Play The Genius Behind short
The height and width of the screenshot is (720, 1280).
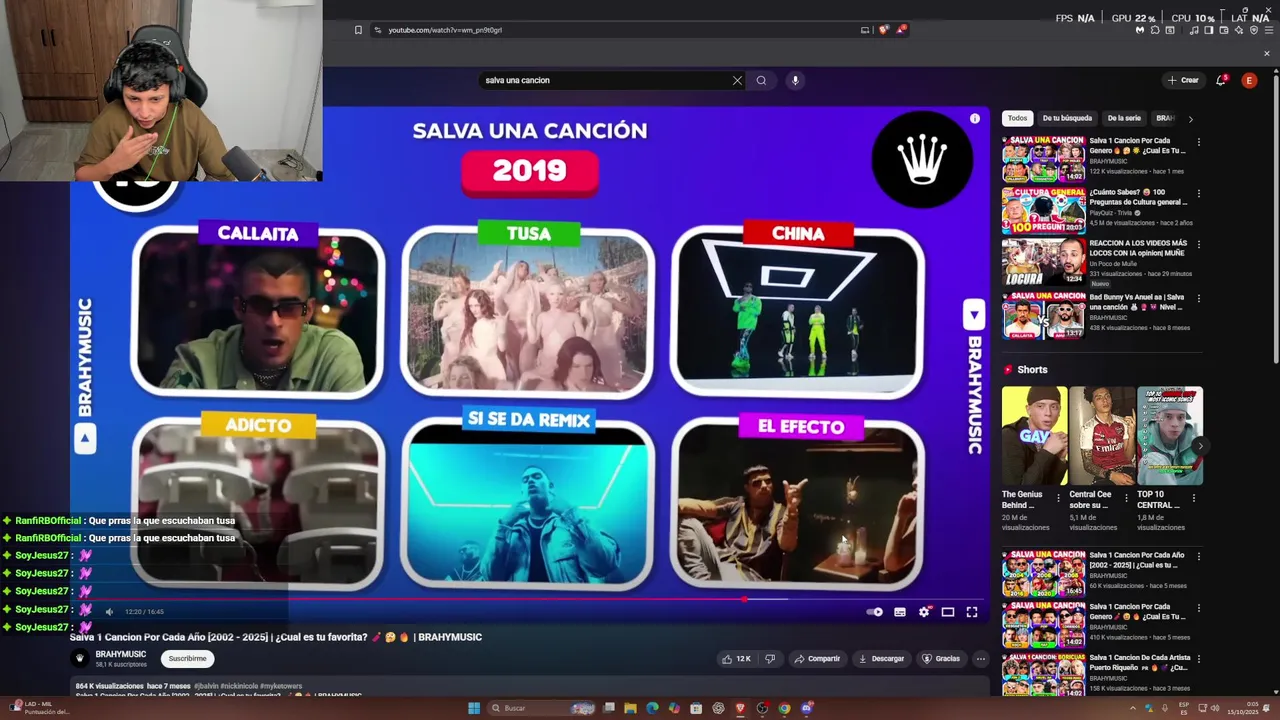click(x=1034, y=436)
